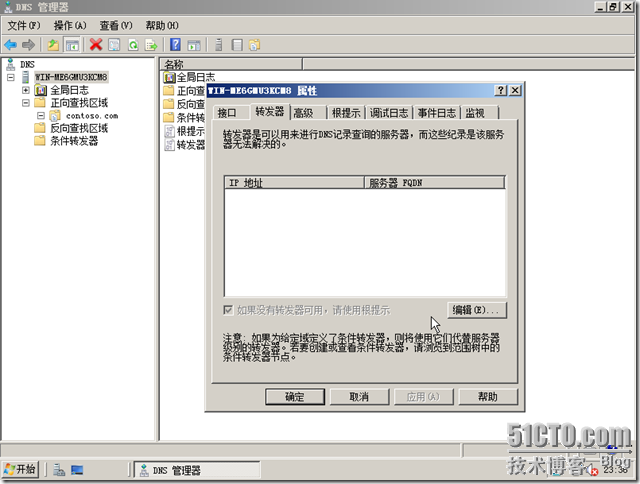640x484 pixels.
Task: Toggle the console tree pane icon
Action: (x=72, y=44)
